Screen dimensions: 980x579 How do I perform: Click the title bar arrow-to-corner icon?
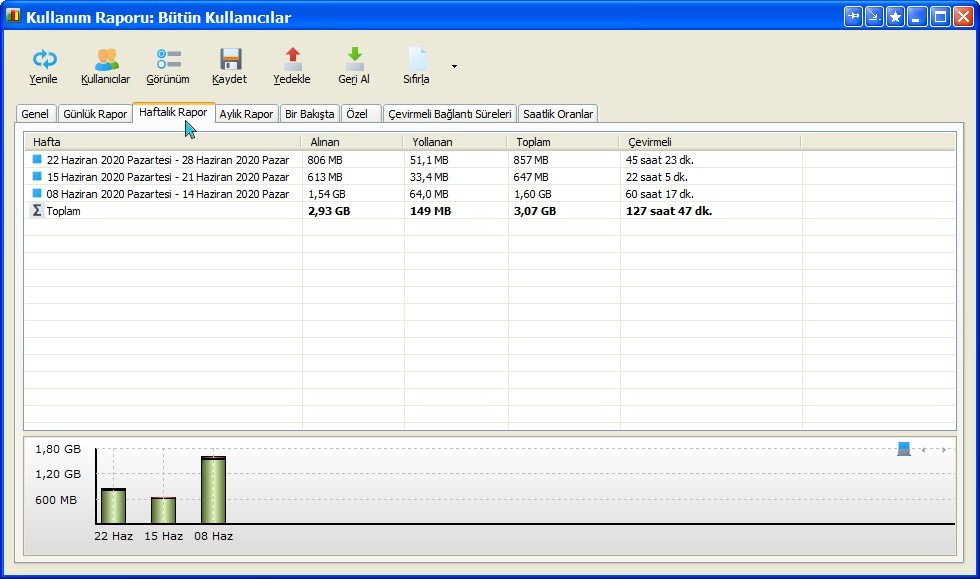click(x=874, y=16)
